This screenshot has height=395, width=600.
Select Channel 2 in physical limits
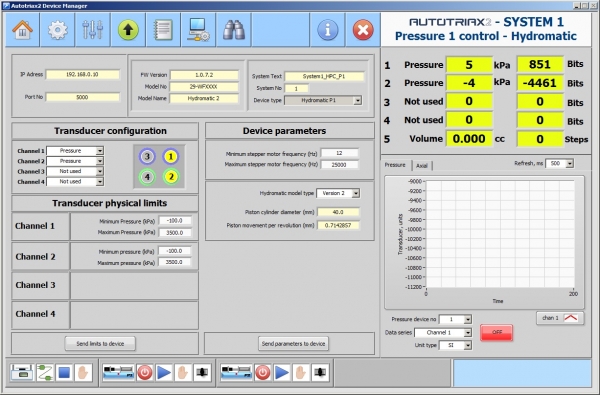40,256
